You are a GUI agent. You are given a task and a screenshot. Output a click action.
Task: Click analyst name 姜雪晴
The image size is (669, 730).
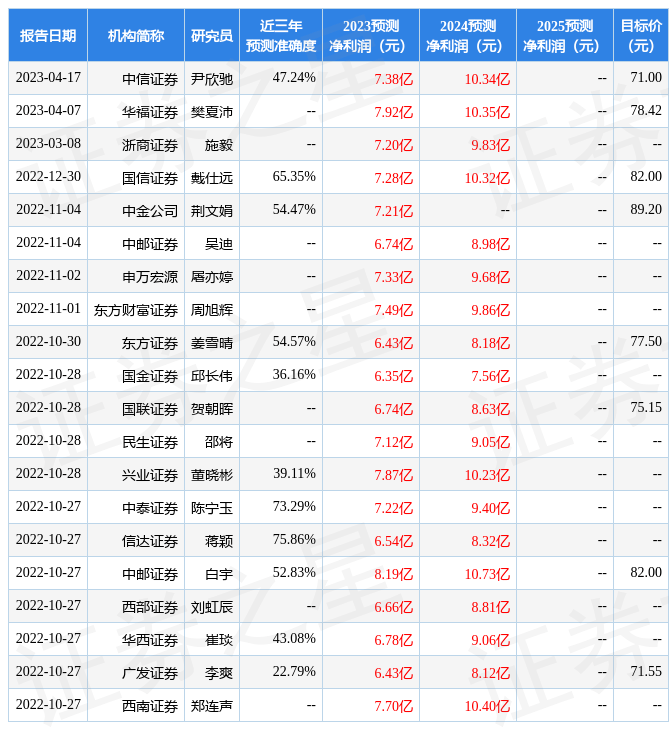pyautogui.click(x=212, y=343)
